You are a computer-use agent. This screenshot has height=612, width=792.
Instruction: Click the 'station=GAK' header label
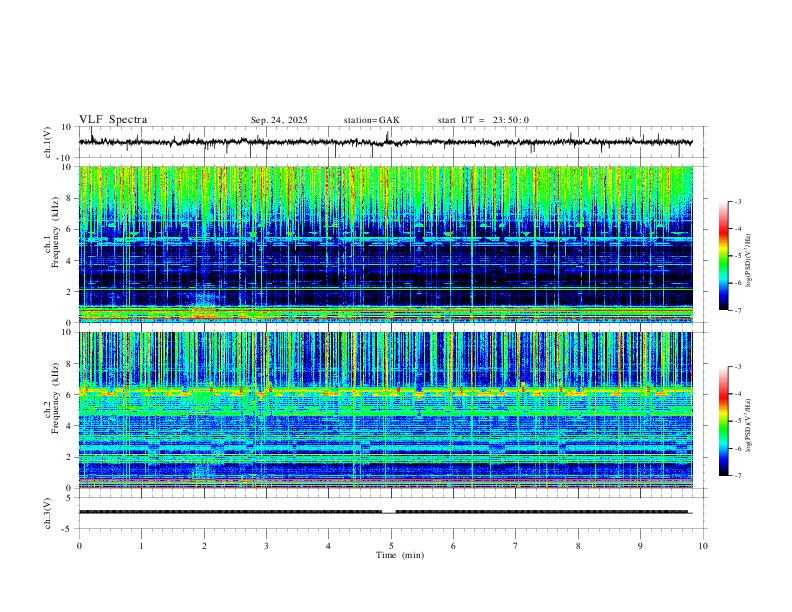point(371,120)
